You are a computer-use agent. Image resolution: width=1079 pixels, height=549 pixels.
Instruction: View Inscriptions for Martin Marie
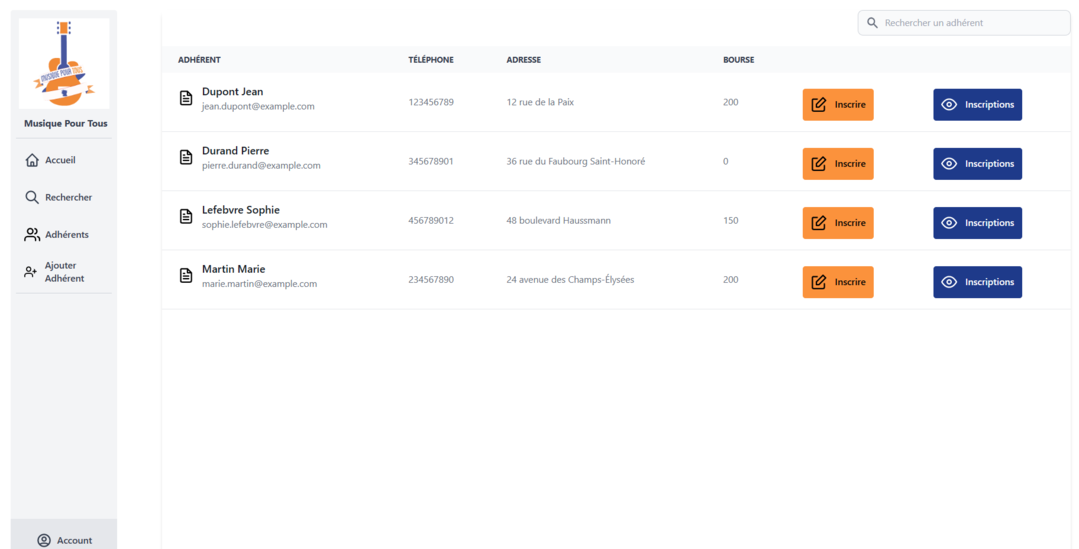[x=977, y=282]
